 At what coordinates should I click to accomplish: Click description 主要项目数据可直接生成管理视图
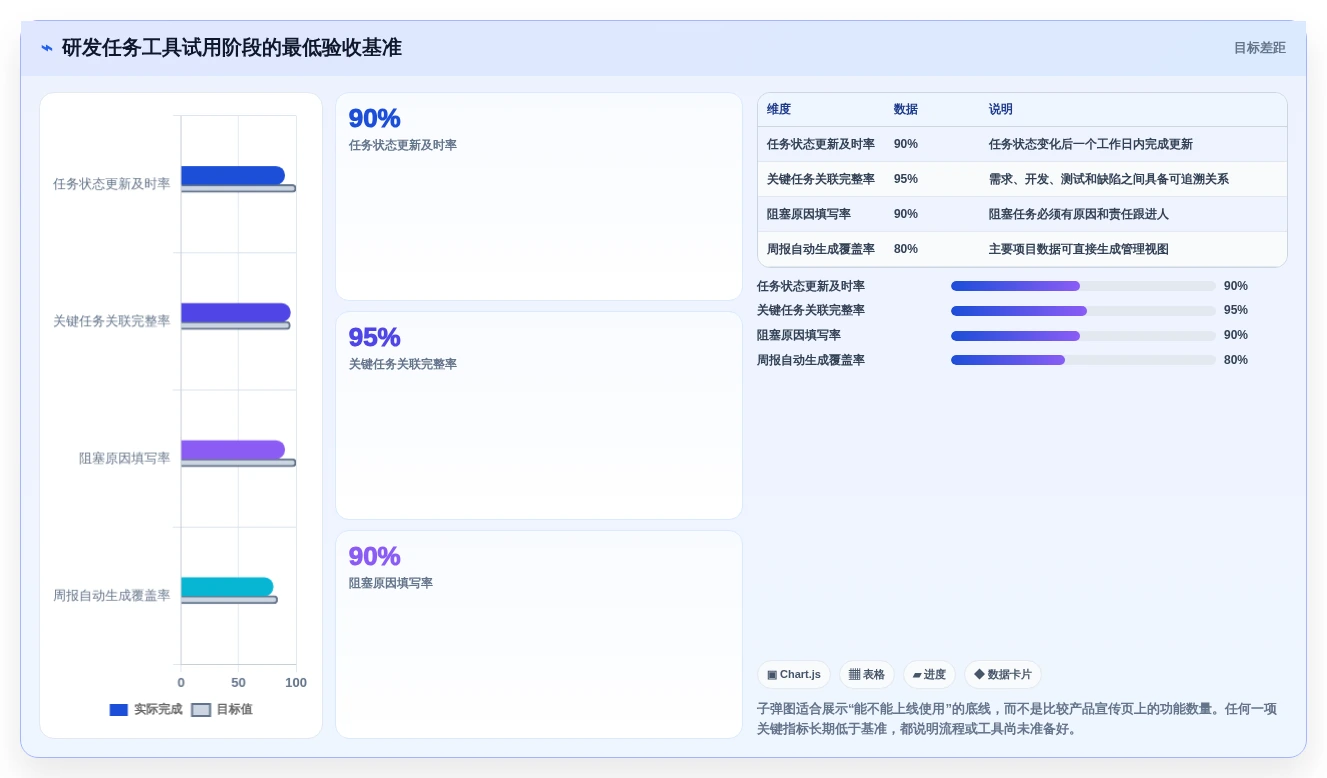[1079, 249]
